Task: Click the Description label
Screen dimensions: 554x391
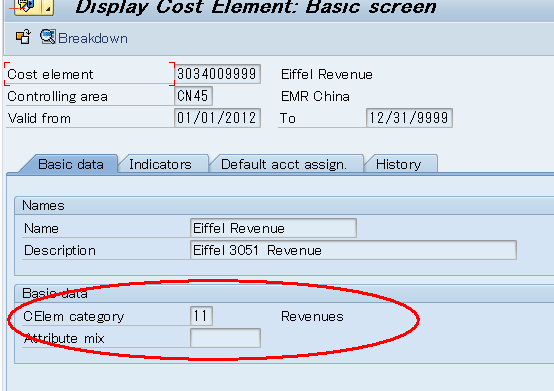Action: point(60,250)
